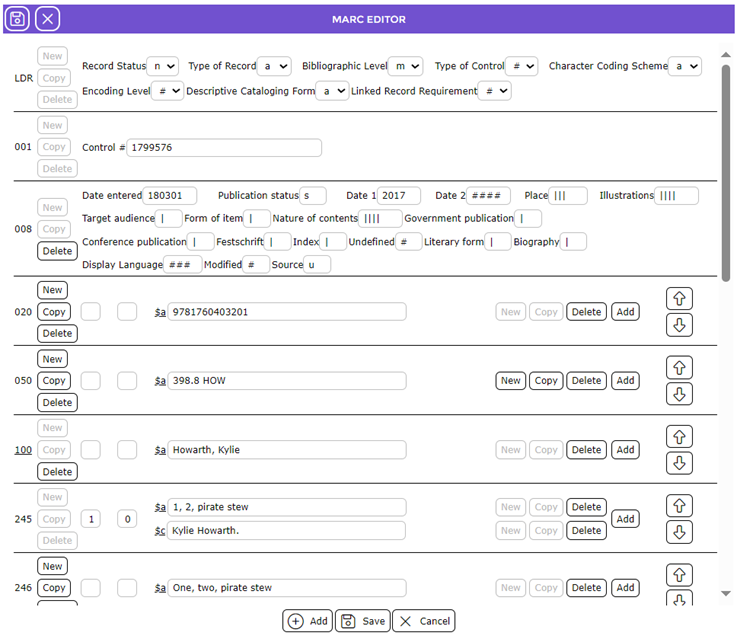Click the 245 $a title field
Screen dimensions: 737x639
pos(287,507)
